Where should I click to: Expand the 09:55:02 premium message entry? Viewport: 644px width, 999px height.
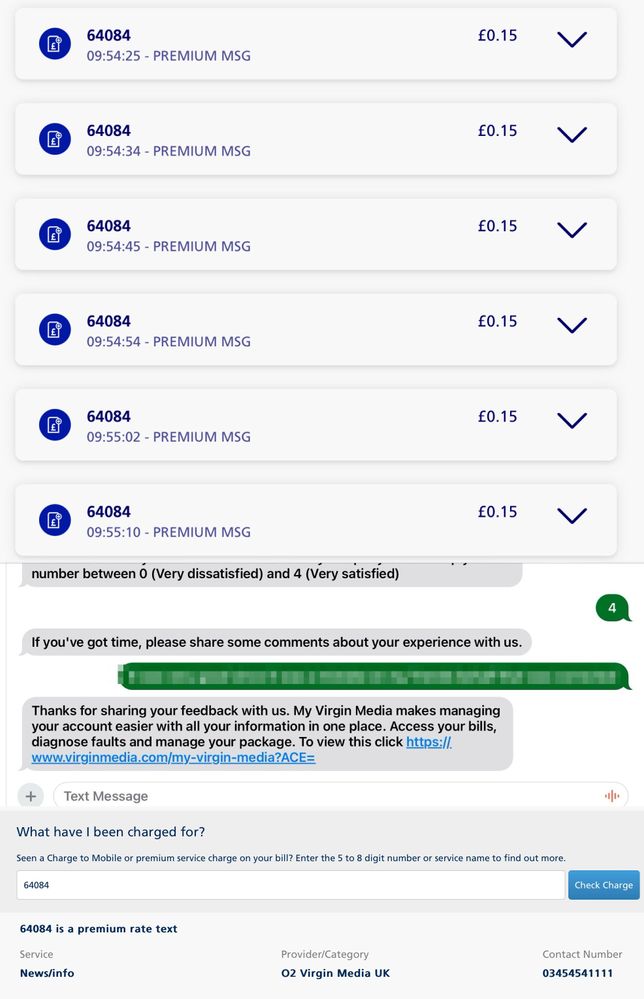pyautogui.click(x=572, y=420)
